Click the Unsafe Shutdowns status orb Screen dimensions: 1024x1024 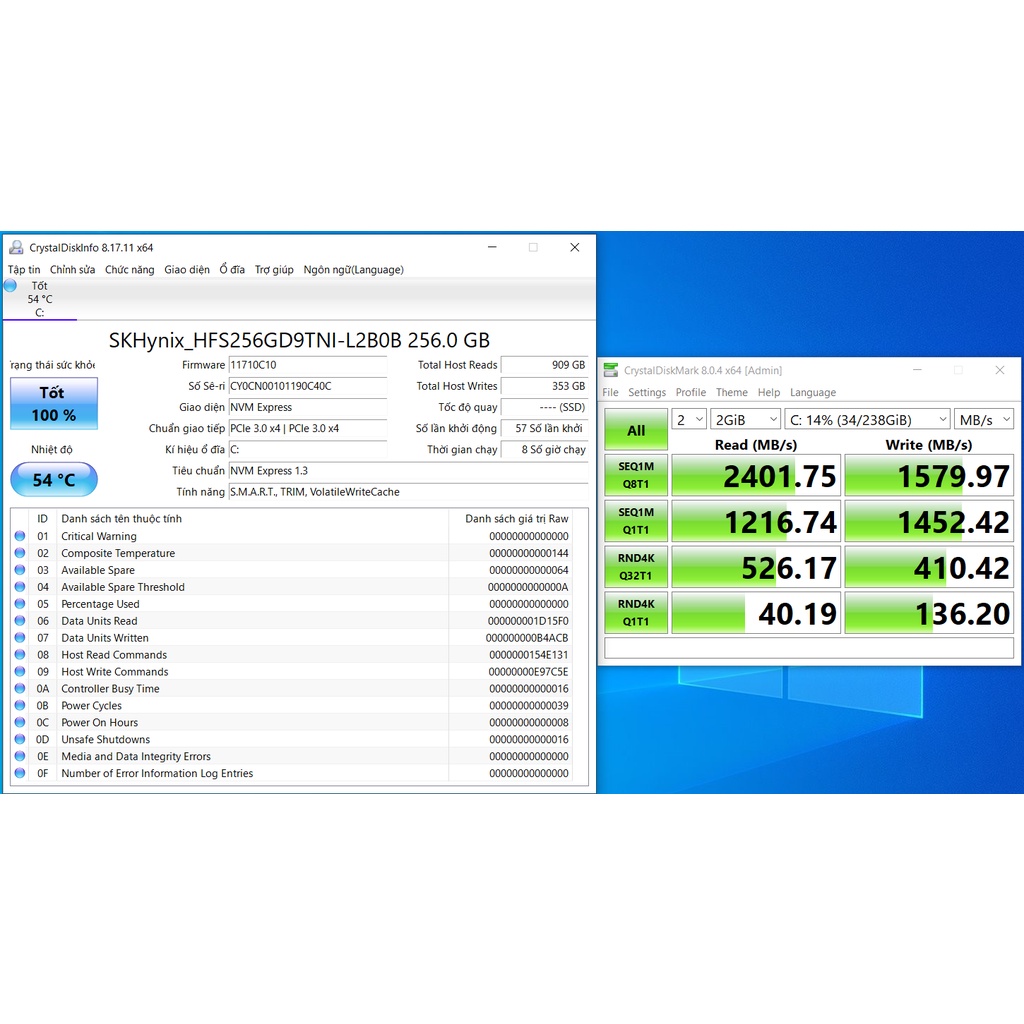20,740
